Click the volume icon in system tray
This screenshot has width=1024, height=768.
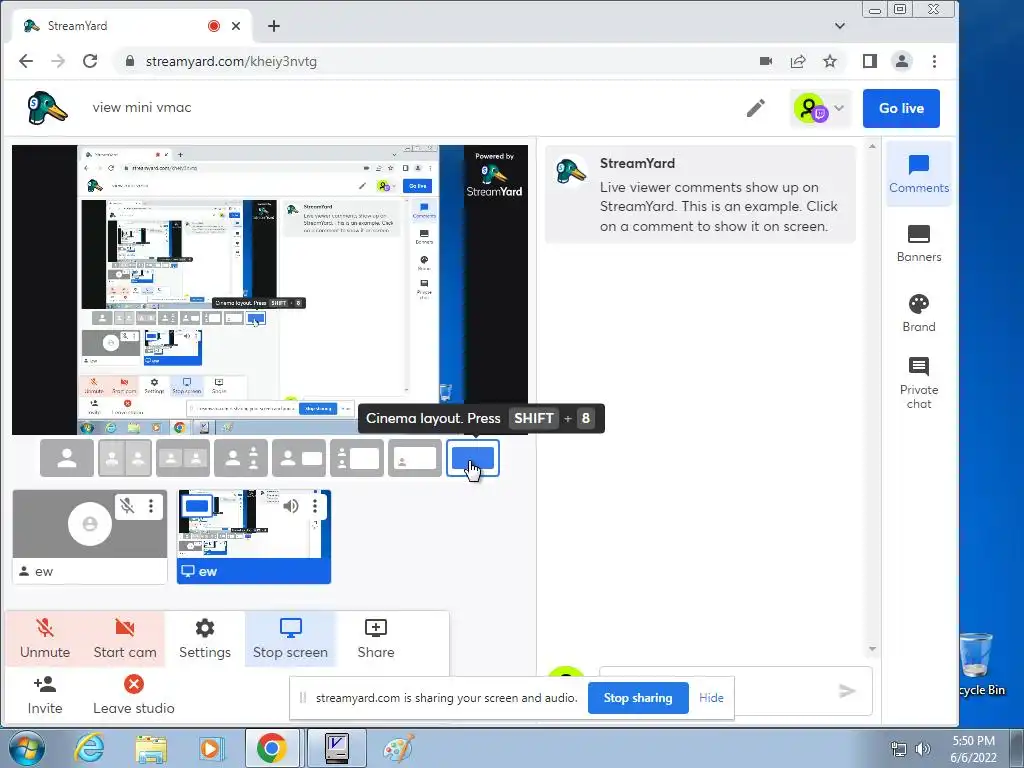923,749
